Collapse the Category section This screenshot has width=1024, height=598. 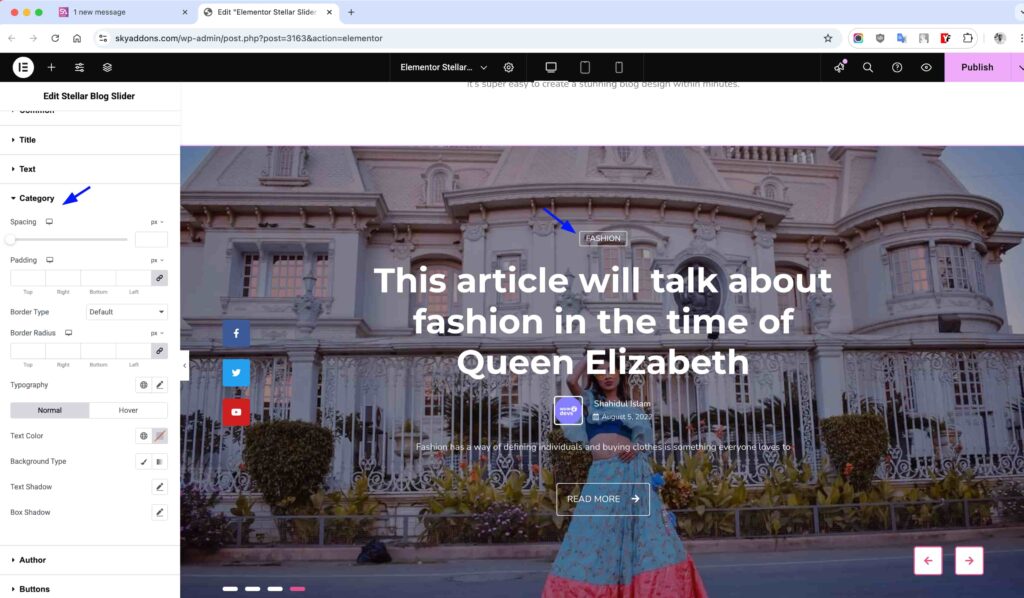tap(90, 198)
